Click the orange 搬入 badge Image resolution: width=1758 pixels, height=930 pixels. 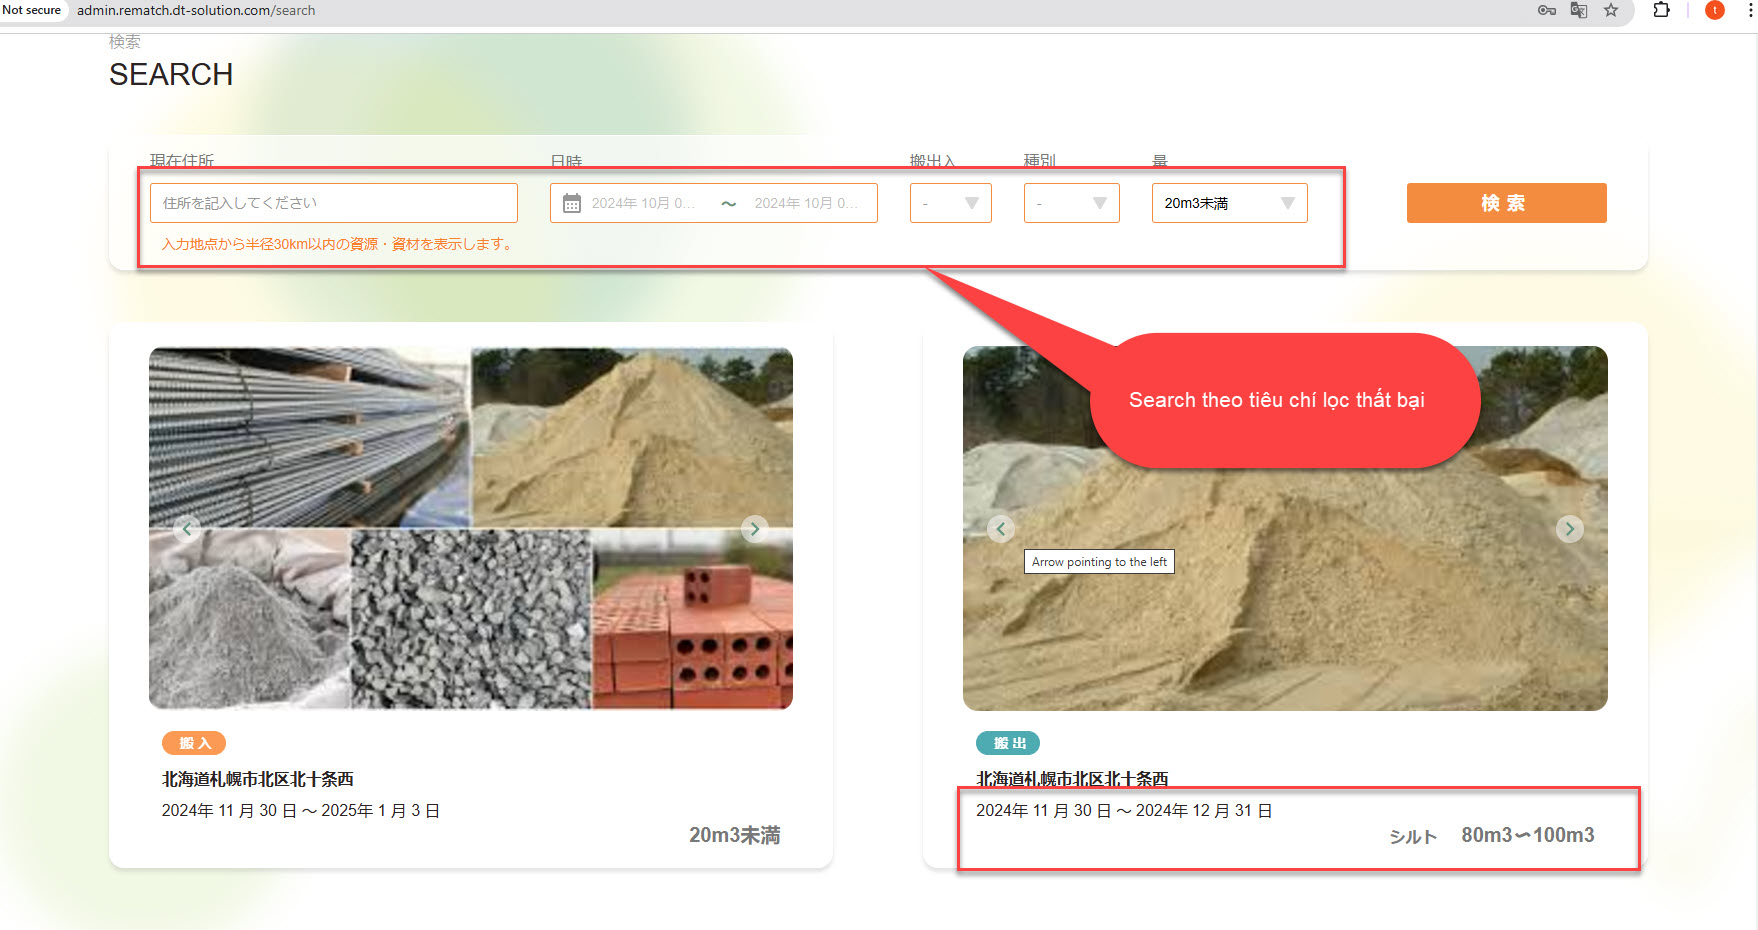point(194,743)
